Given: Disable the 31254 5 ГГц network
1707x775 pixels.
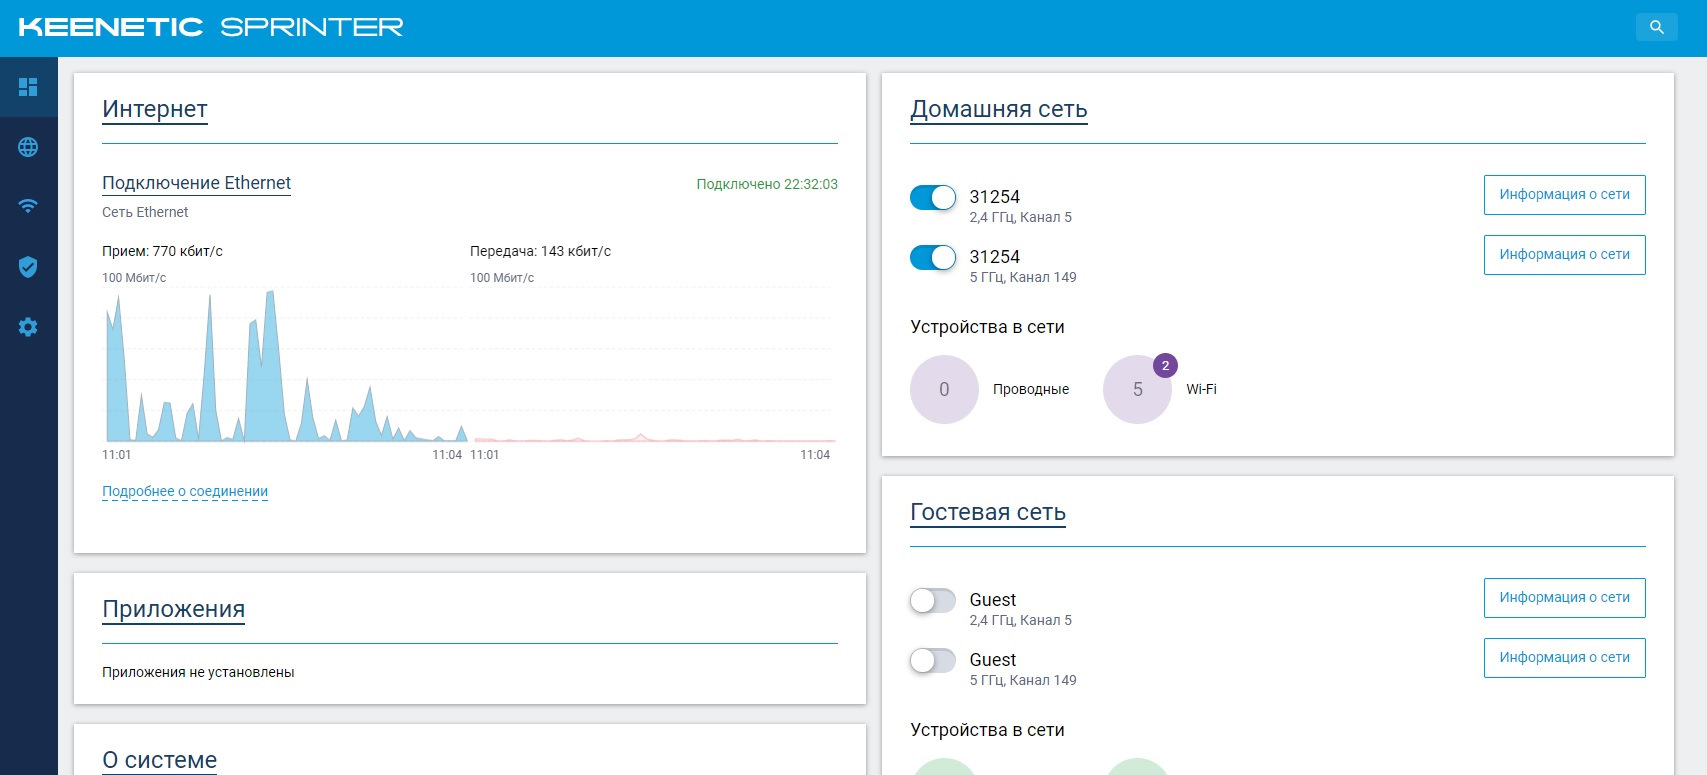Looking at the screenshot, I should point(933,258).
